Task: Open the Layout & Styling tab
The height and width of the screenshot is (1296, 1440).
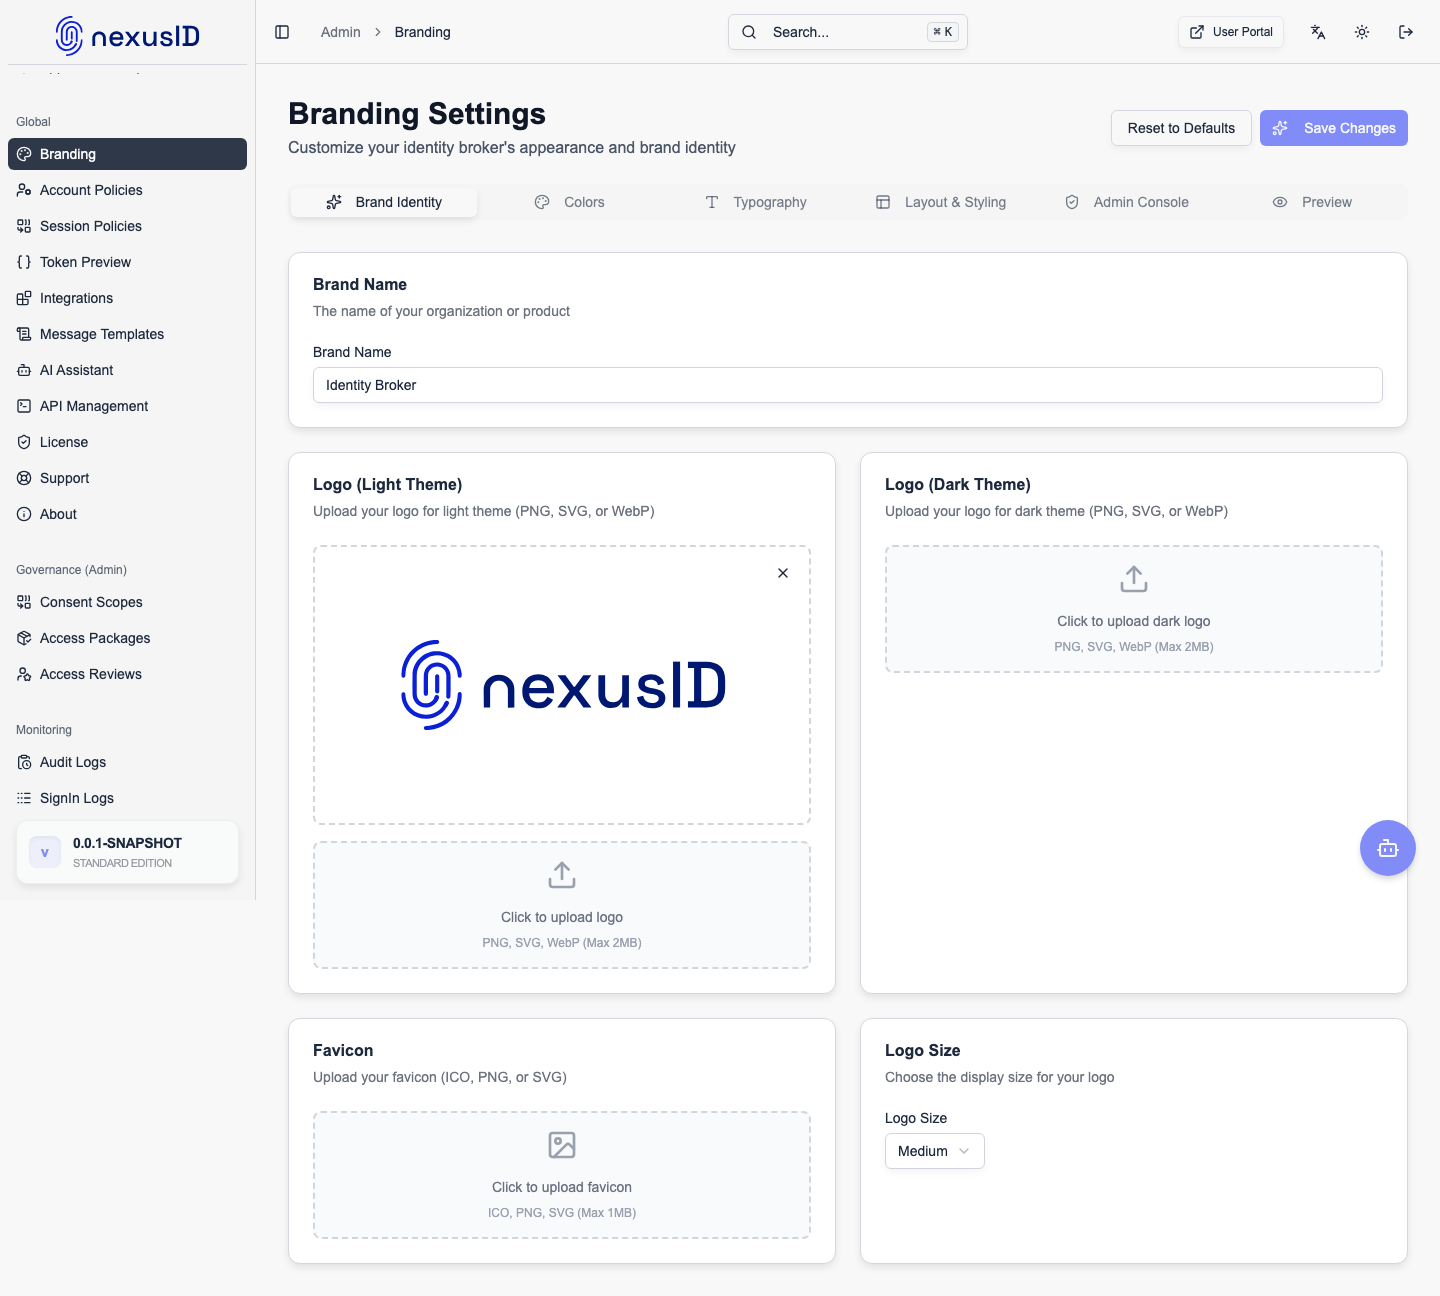Action: 942,202
